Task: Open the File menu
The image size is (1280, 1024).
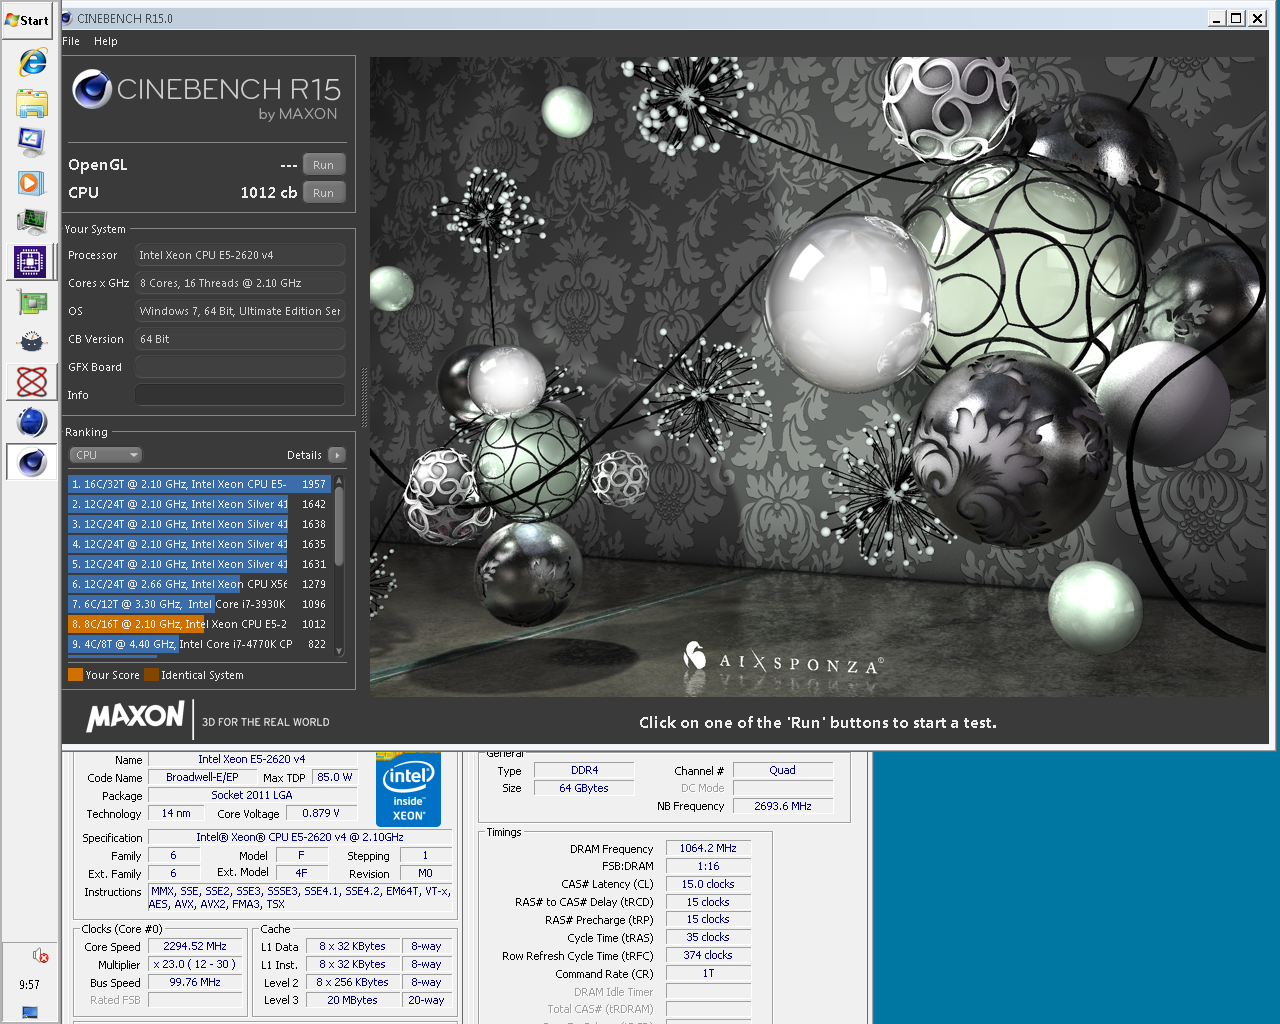Action: pyautogui.click(x=71, y=41)
